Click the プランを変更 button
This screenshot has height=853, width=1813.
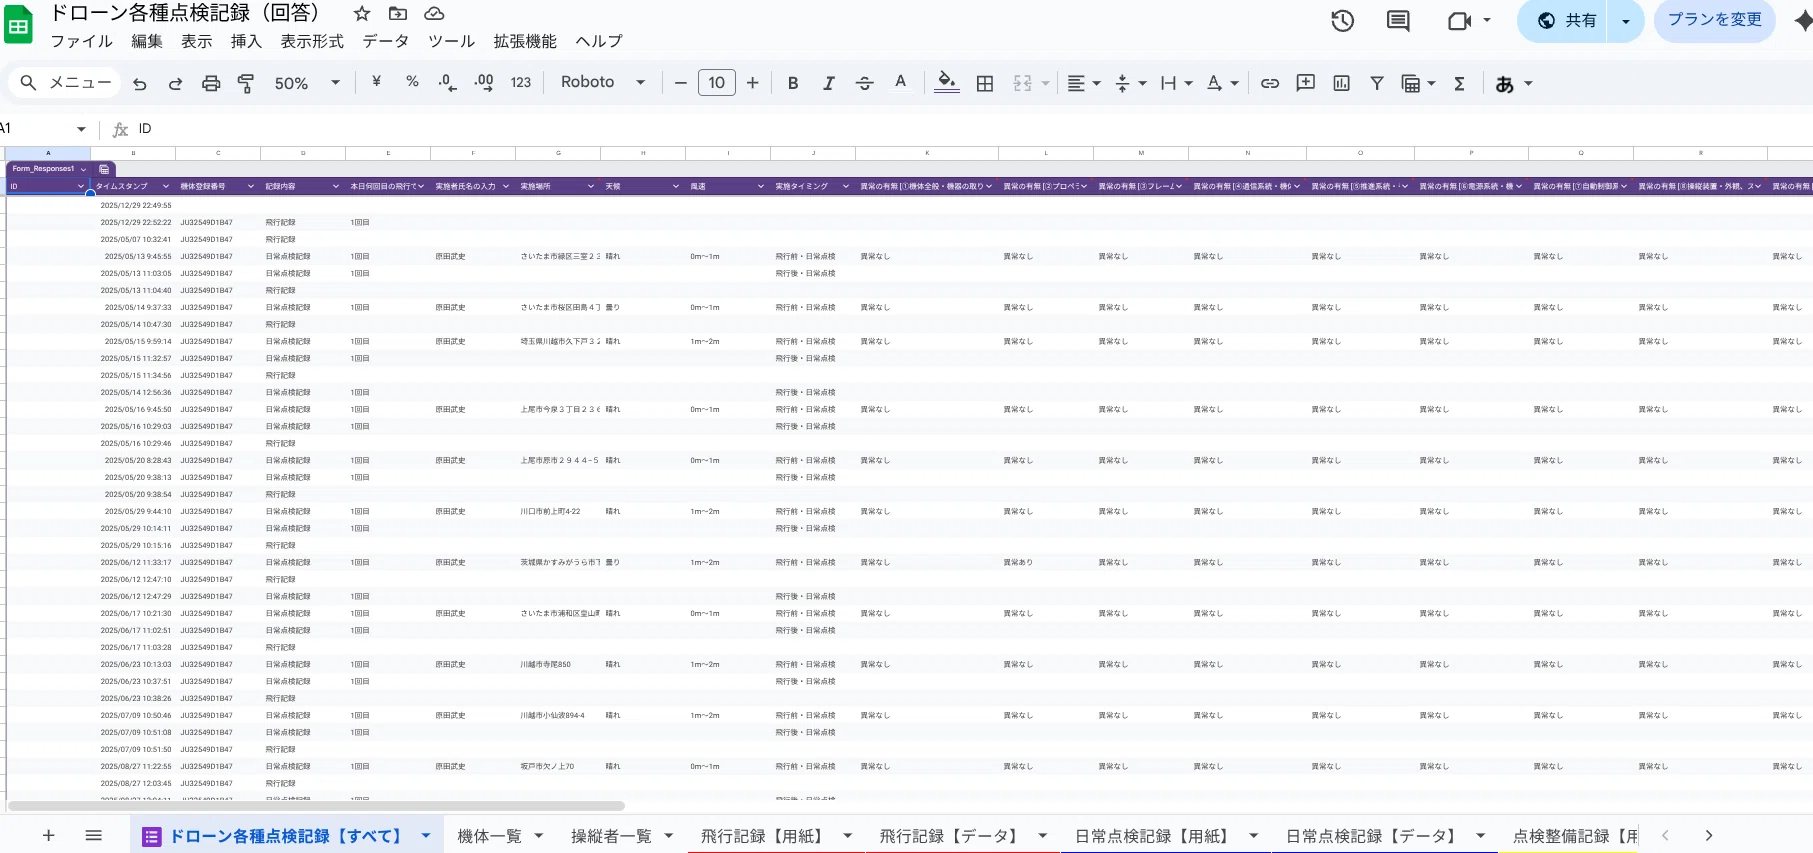[1714, 20]
